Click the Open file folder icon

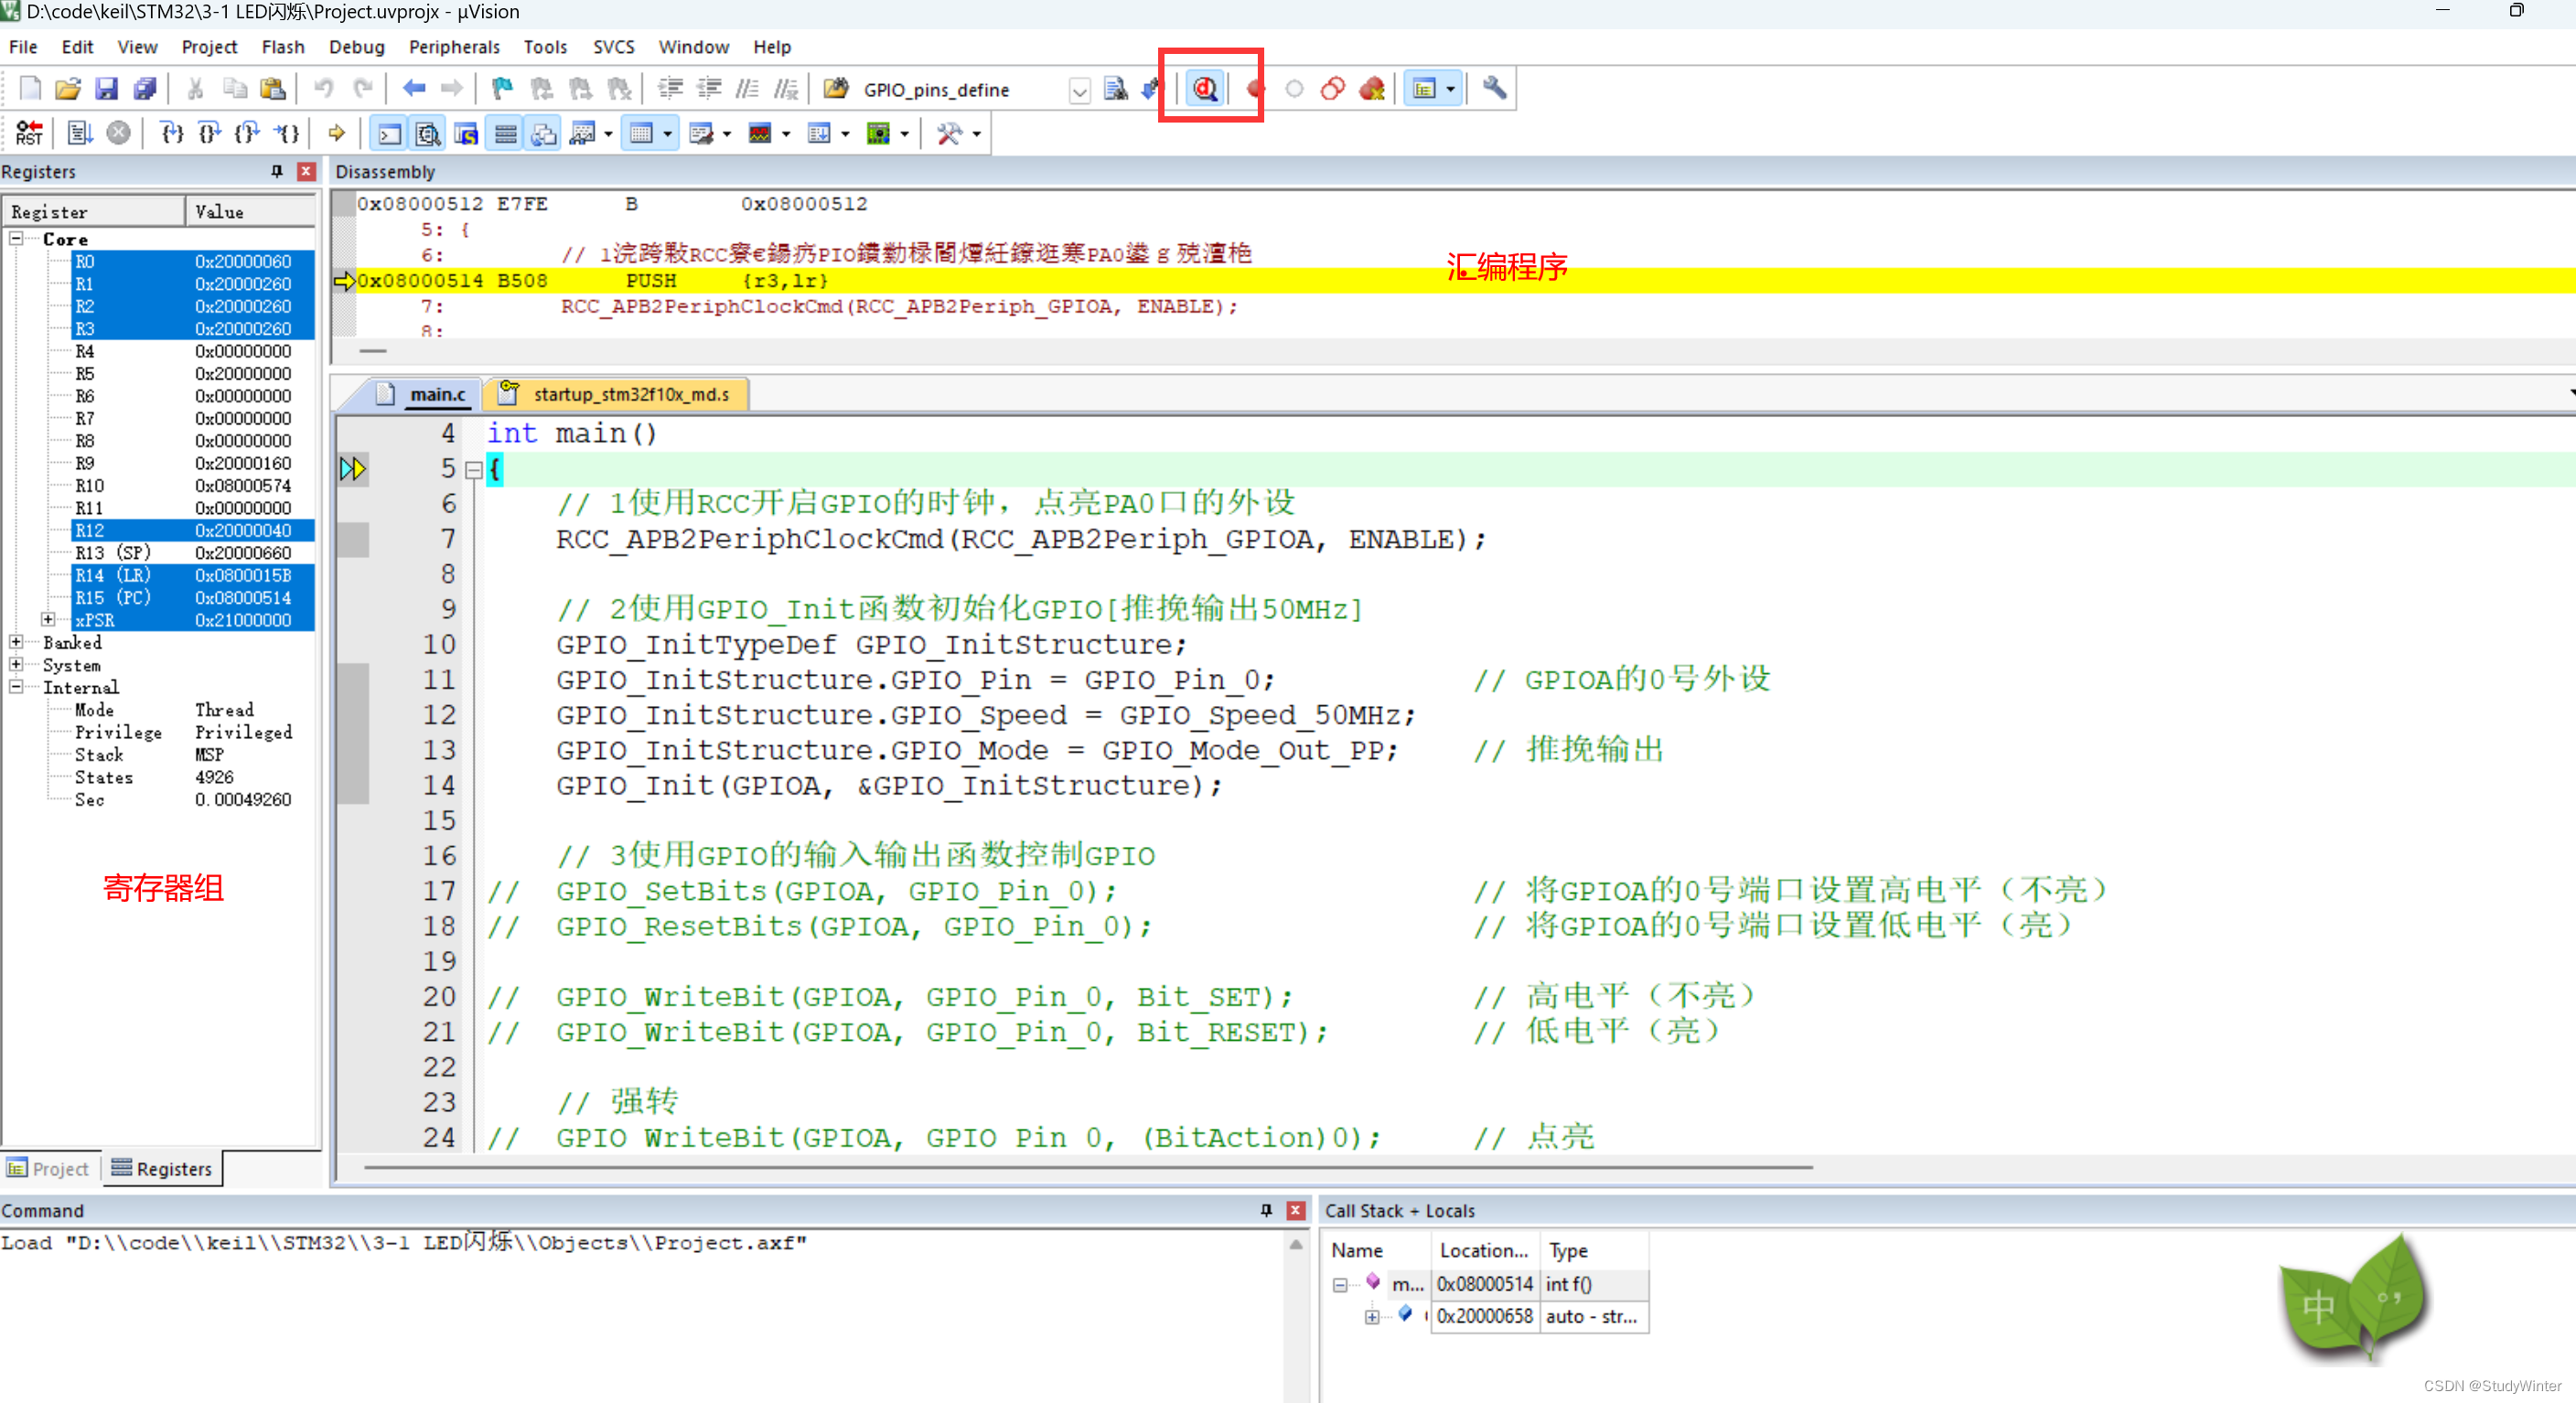tap(68, 89)
